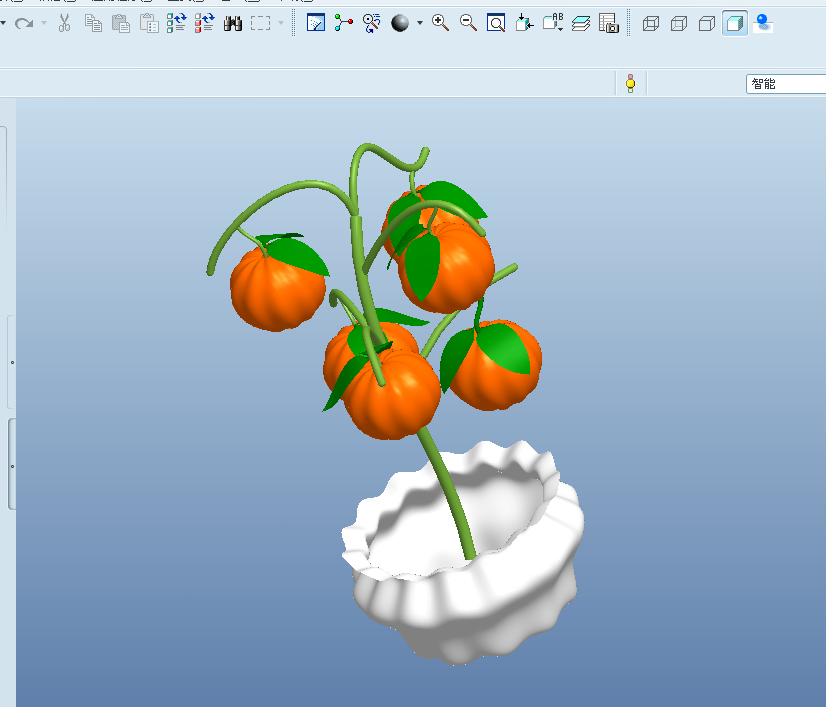
Task: Switch to No Hidden display style
Action: tap(707, 24)
